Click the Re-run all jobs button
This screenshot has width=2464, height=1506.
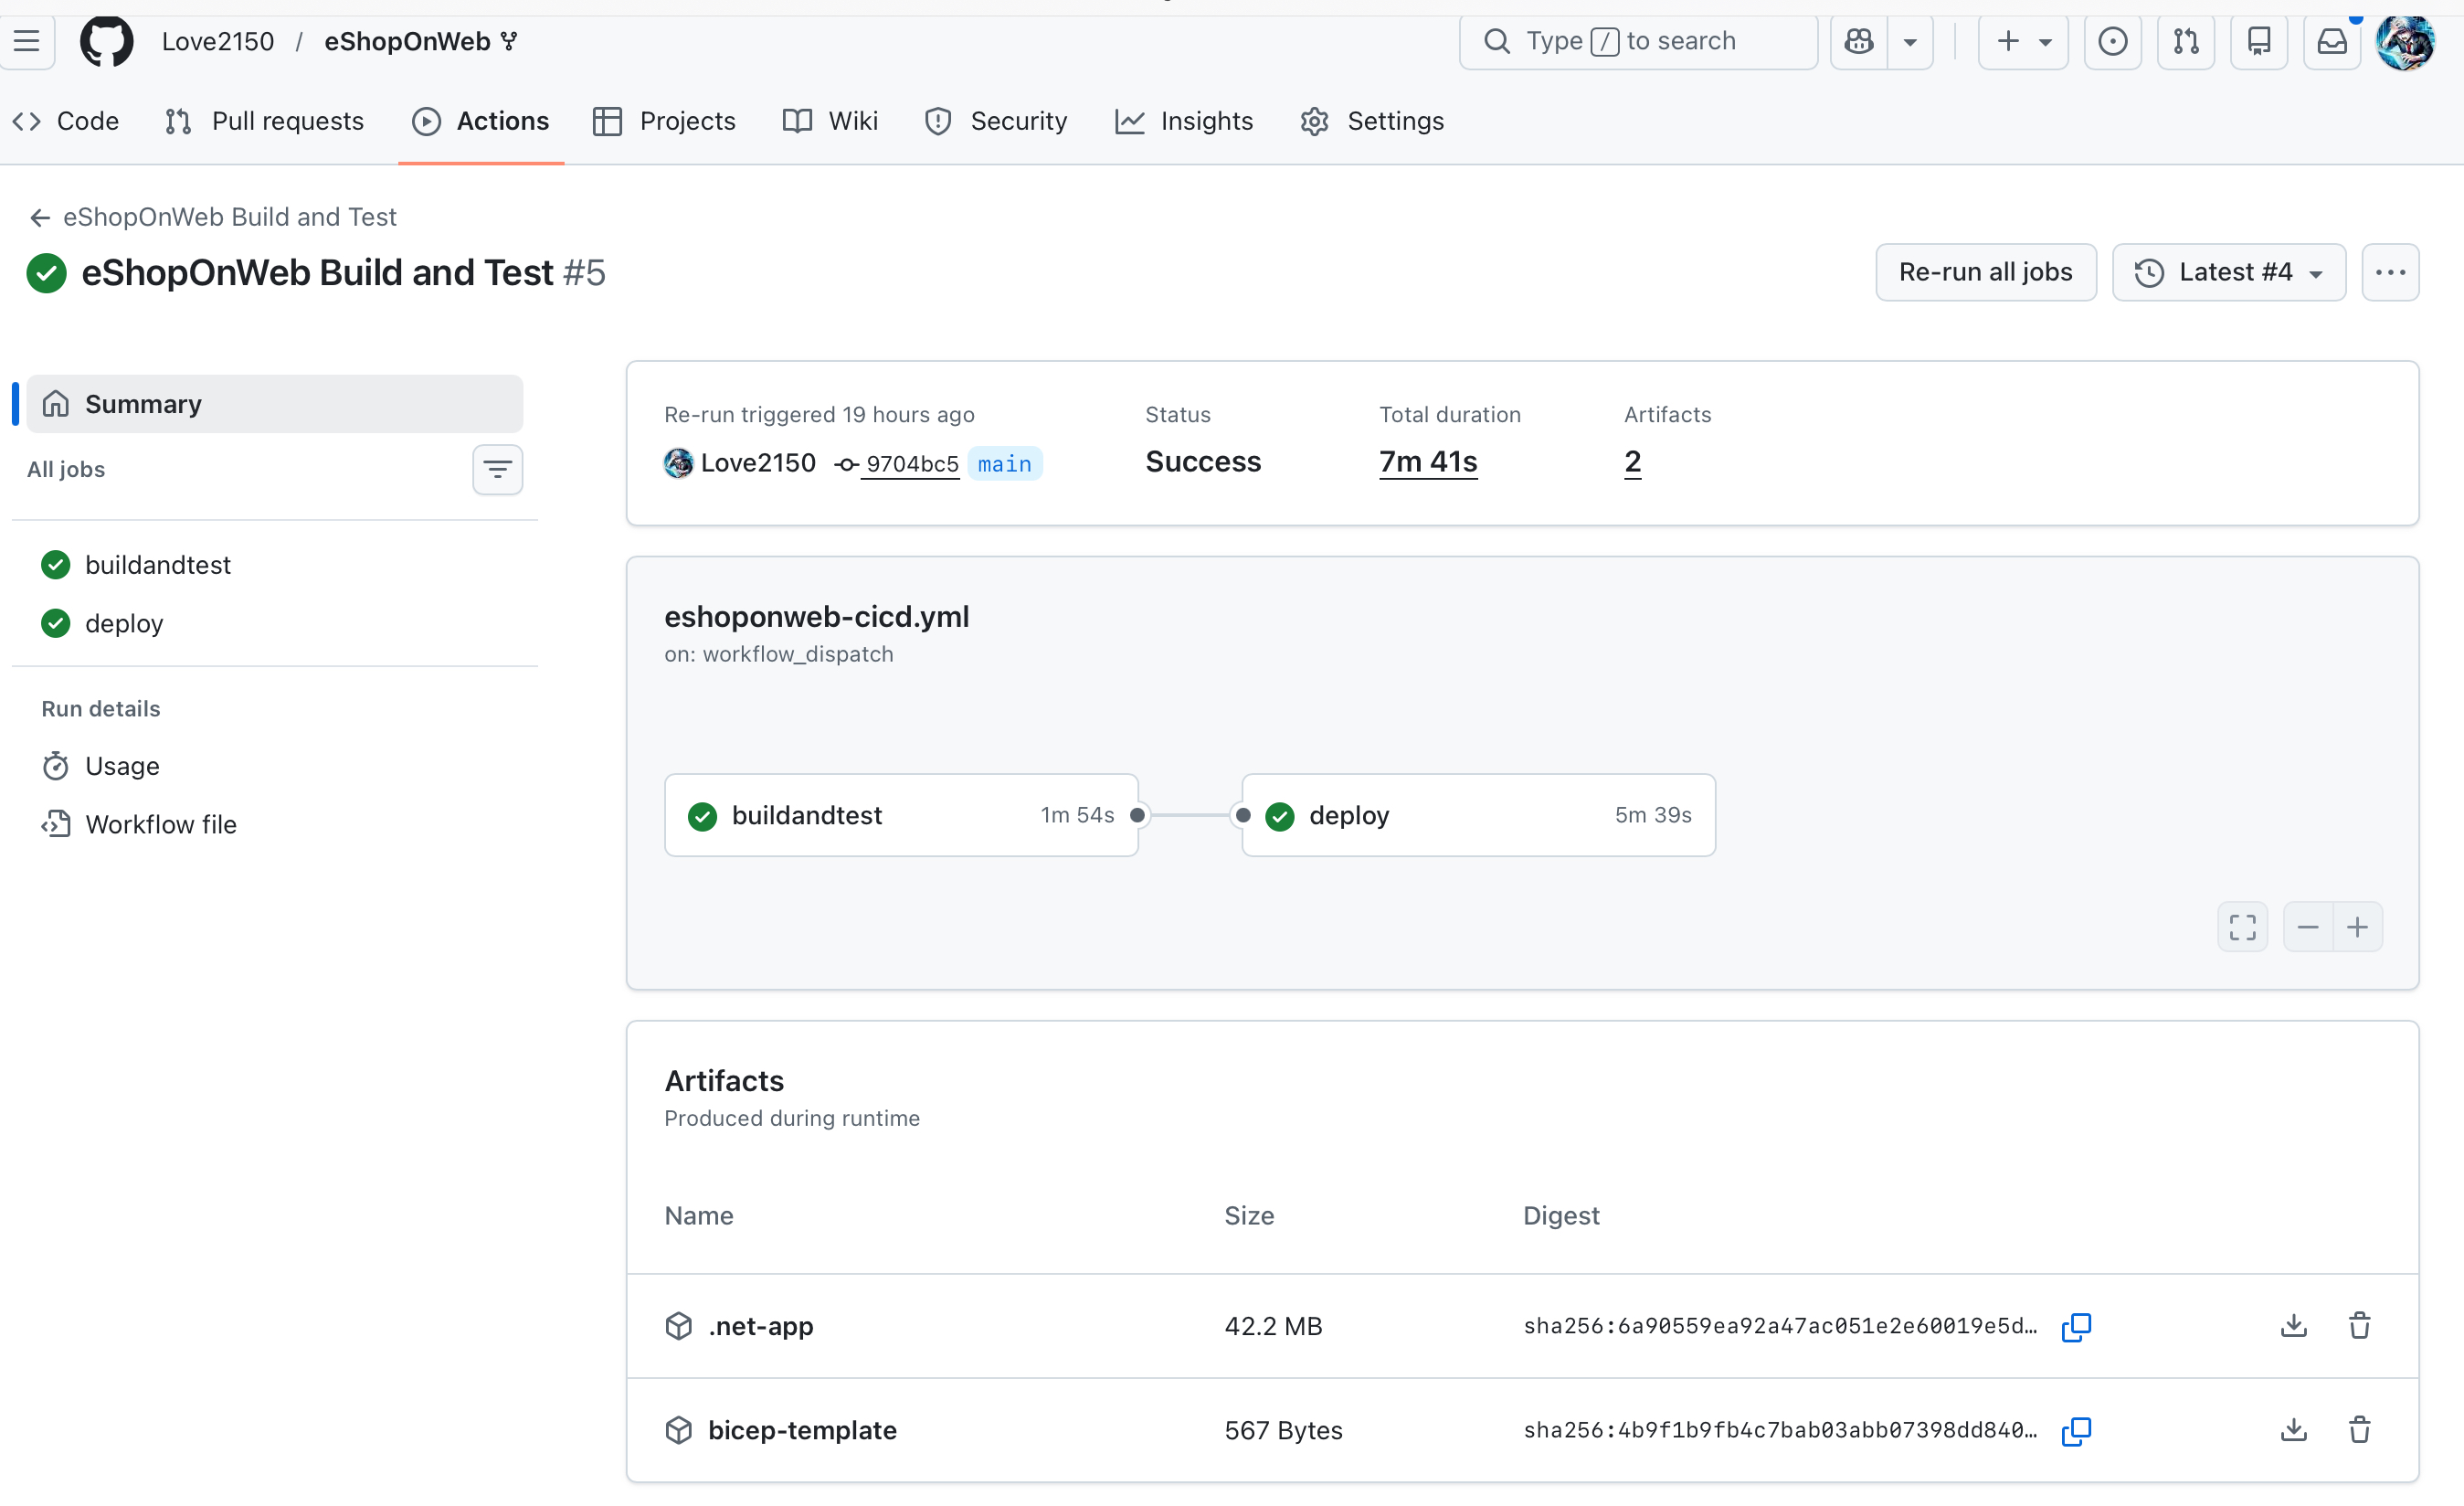(x=1985, y=272)
